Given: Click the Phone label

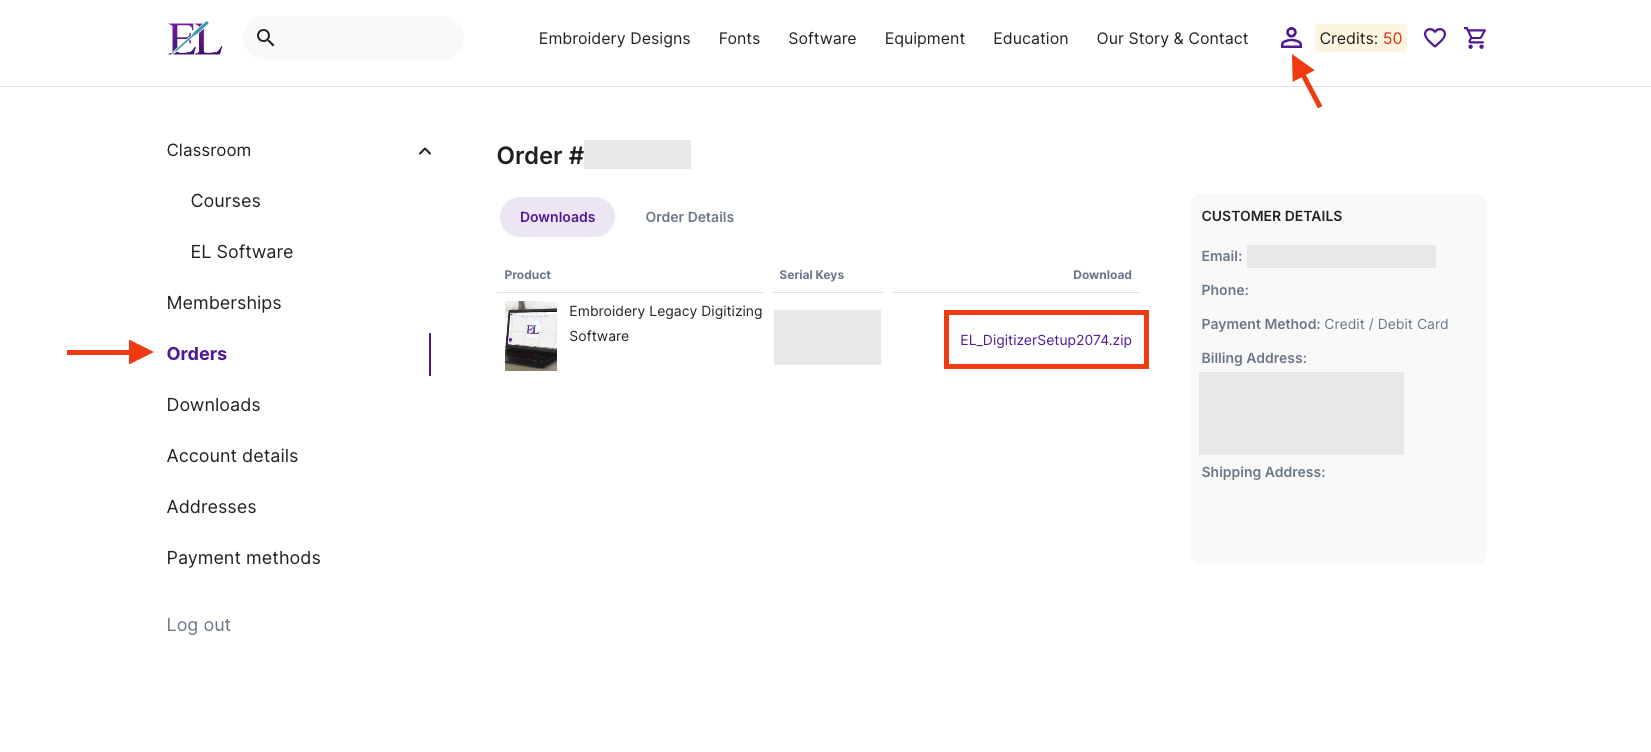Looking at the screenshot, I should pos(1225,290).
